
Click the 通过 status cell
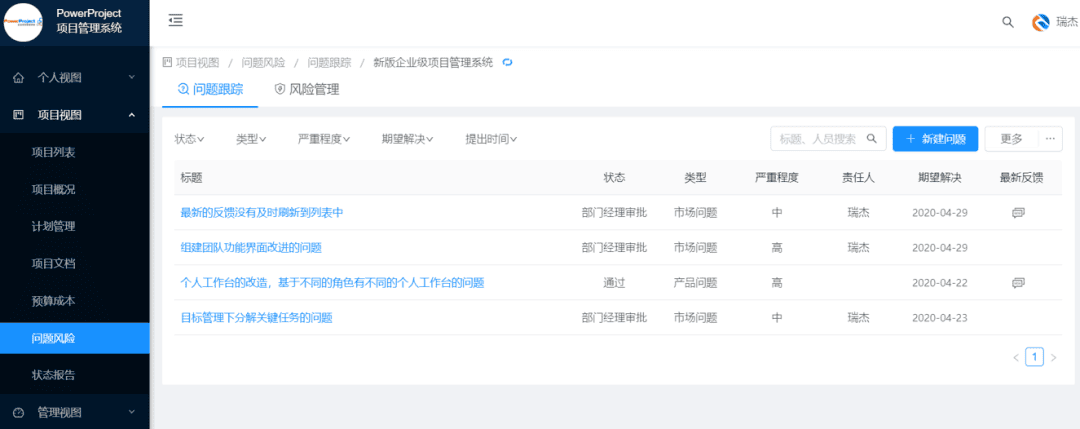click(614, 283)
